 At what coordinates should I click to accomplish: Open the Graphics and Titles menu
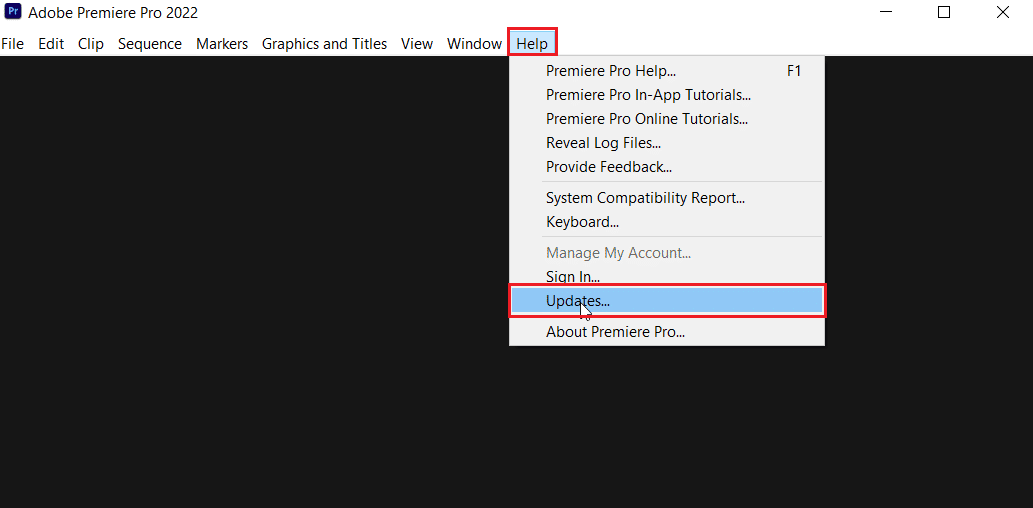[324, 44]
